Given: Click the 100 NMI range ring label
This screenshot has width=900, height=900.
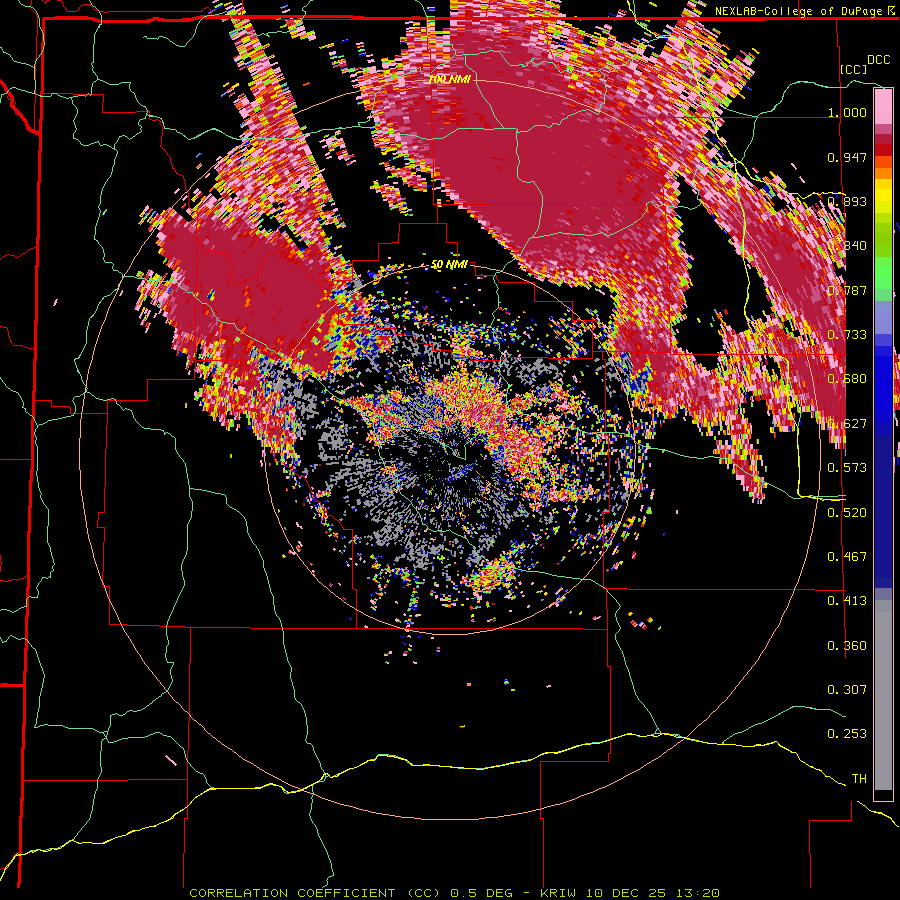Looking at the screenshot, I should point(449,79).
